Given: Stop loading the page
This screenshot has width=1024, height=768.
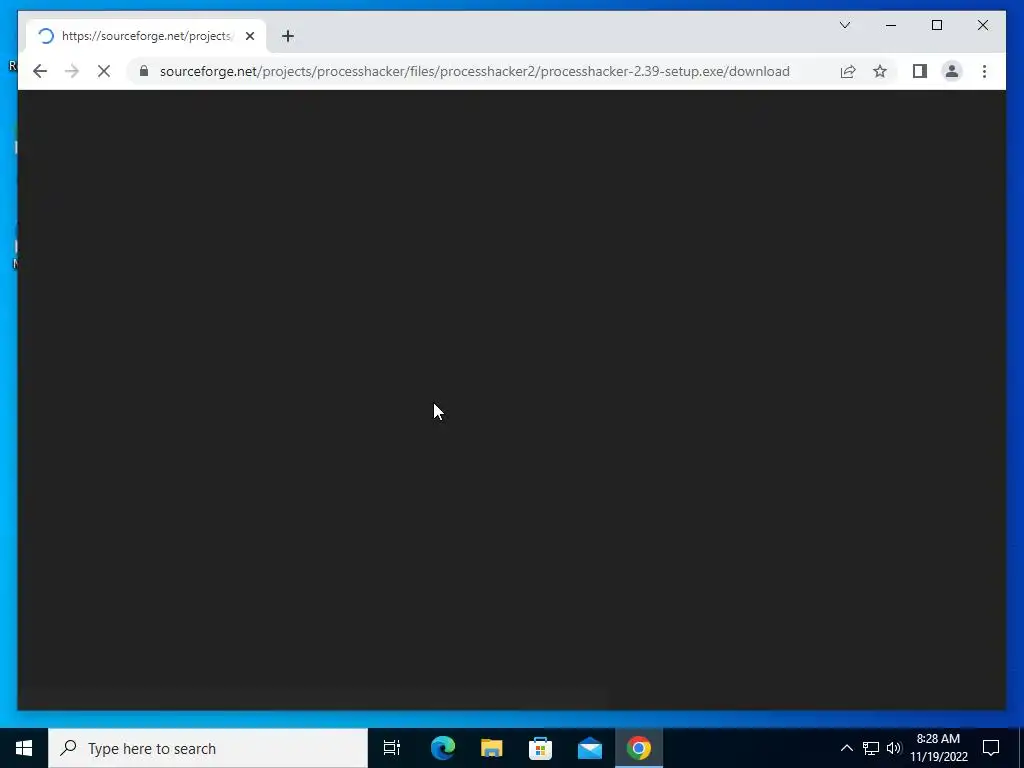Looking at the screenshot, I should pyautogui.click(x=104, y=71).
